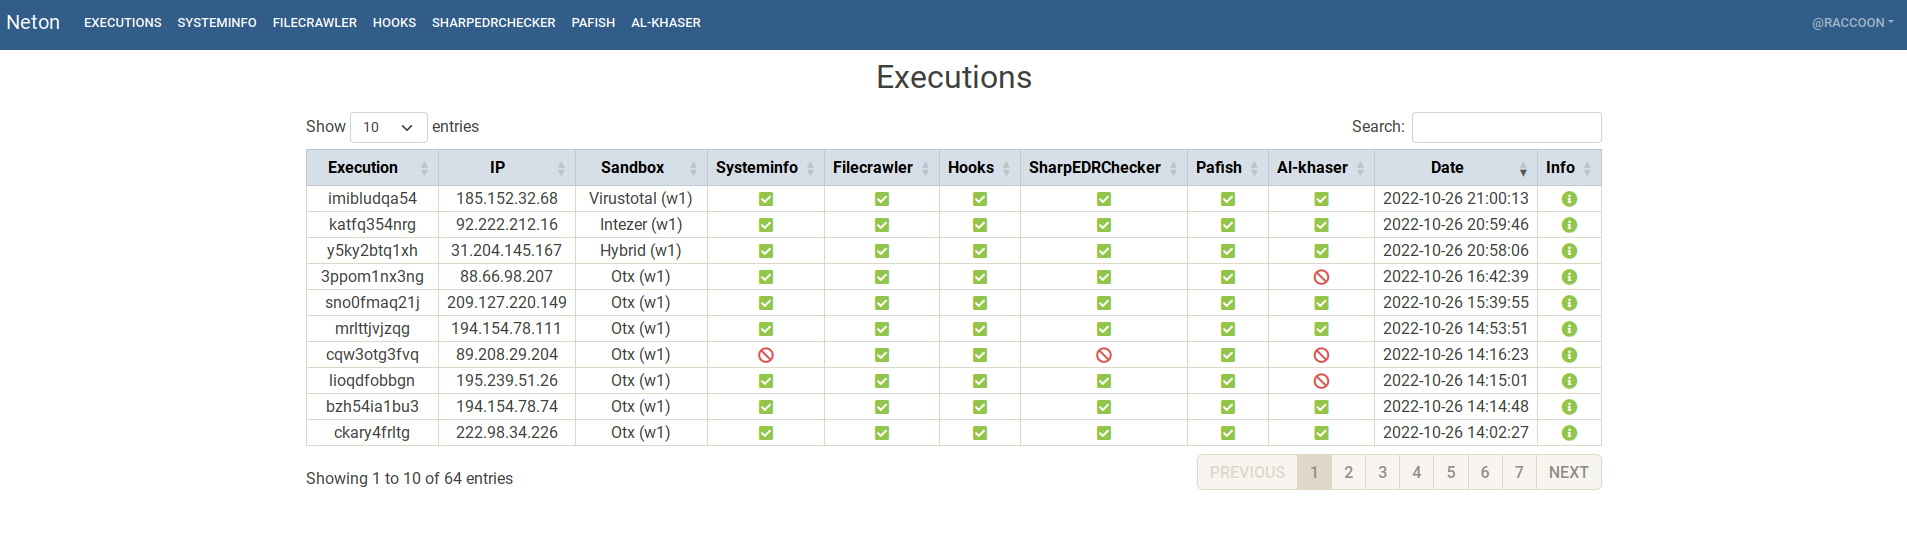
Task: Click red blocked Al-khaser icon for 3ppom1nx3ng
Action: click(1321, 277)
